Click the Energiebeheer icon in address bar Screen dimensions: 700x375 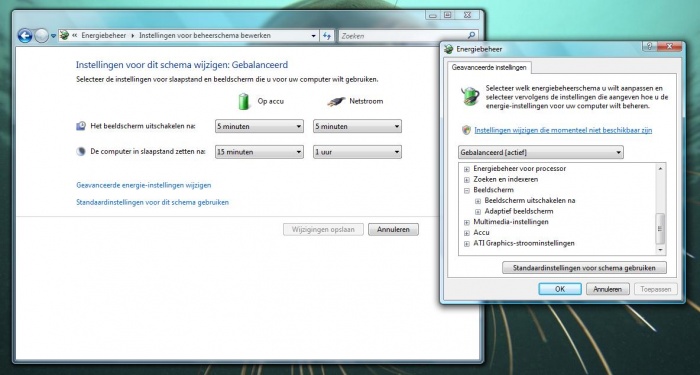click(64, 36)
